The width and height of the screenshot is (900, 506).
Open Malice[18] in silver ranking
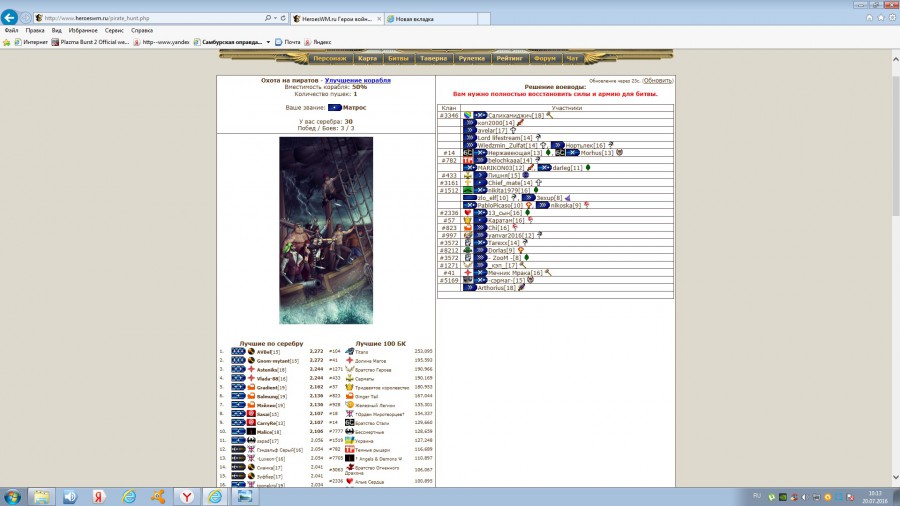(x=269, y=432)
